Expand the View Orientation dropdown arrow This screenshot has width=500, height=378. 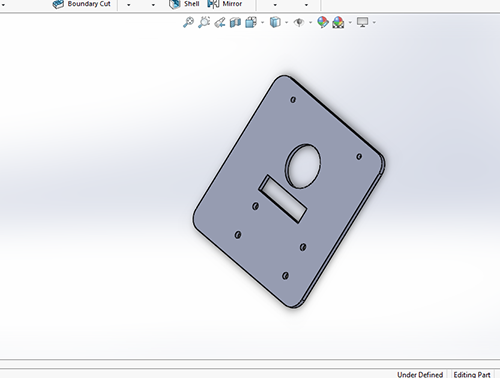[x=262, y=23]
